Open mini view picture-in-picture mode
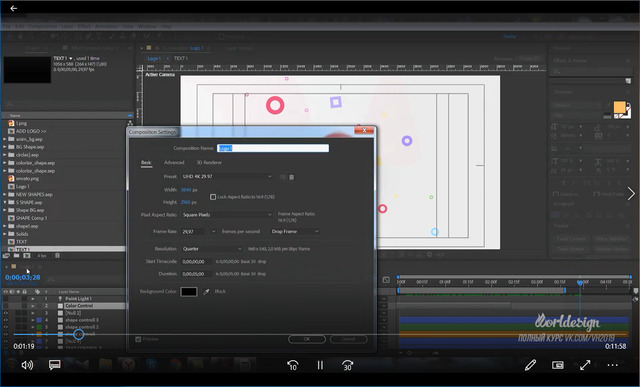Viewport: 640px width, 387px height. tap(558, 365)
